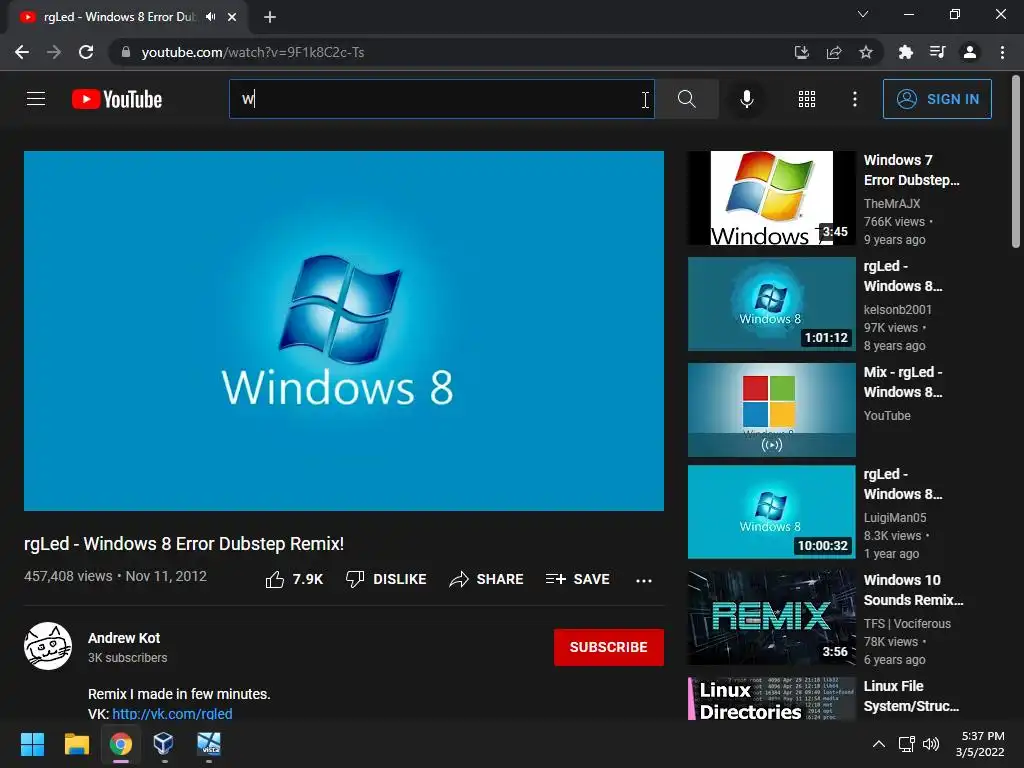Screen dimensions: 1024x768
Task: Show hidden tray icons chevron
Action: (x=879, y=744)
